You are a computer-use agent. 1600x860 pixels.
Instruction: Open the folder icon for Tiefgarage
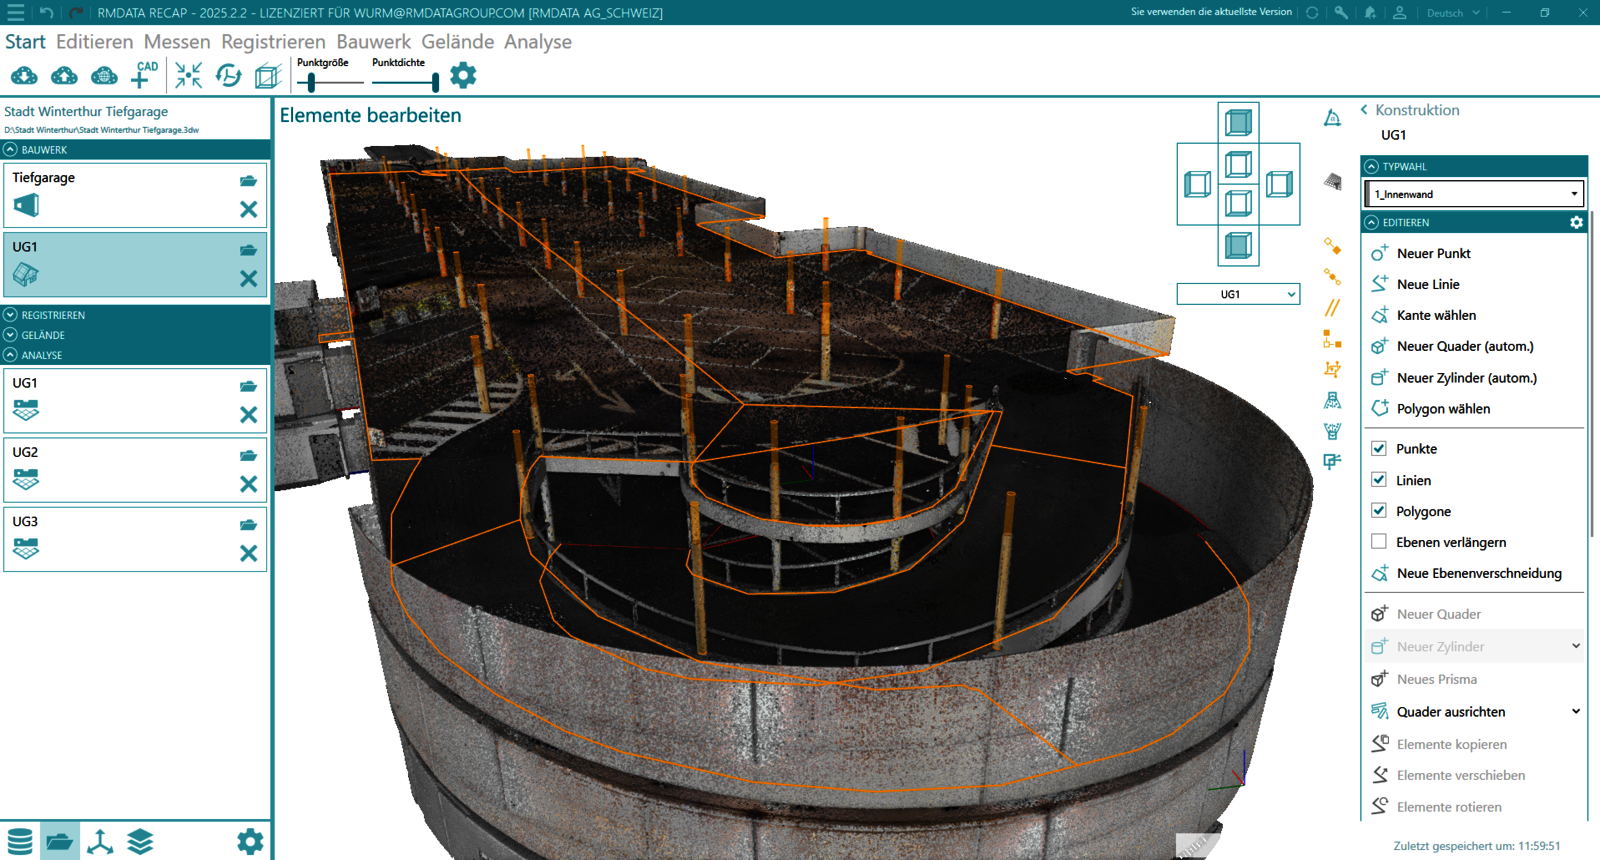point(248,181)
